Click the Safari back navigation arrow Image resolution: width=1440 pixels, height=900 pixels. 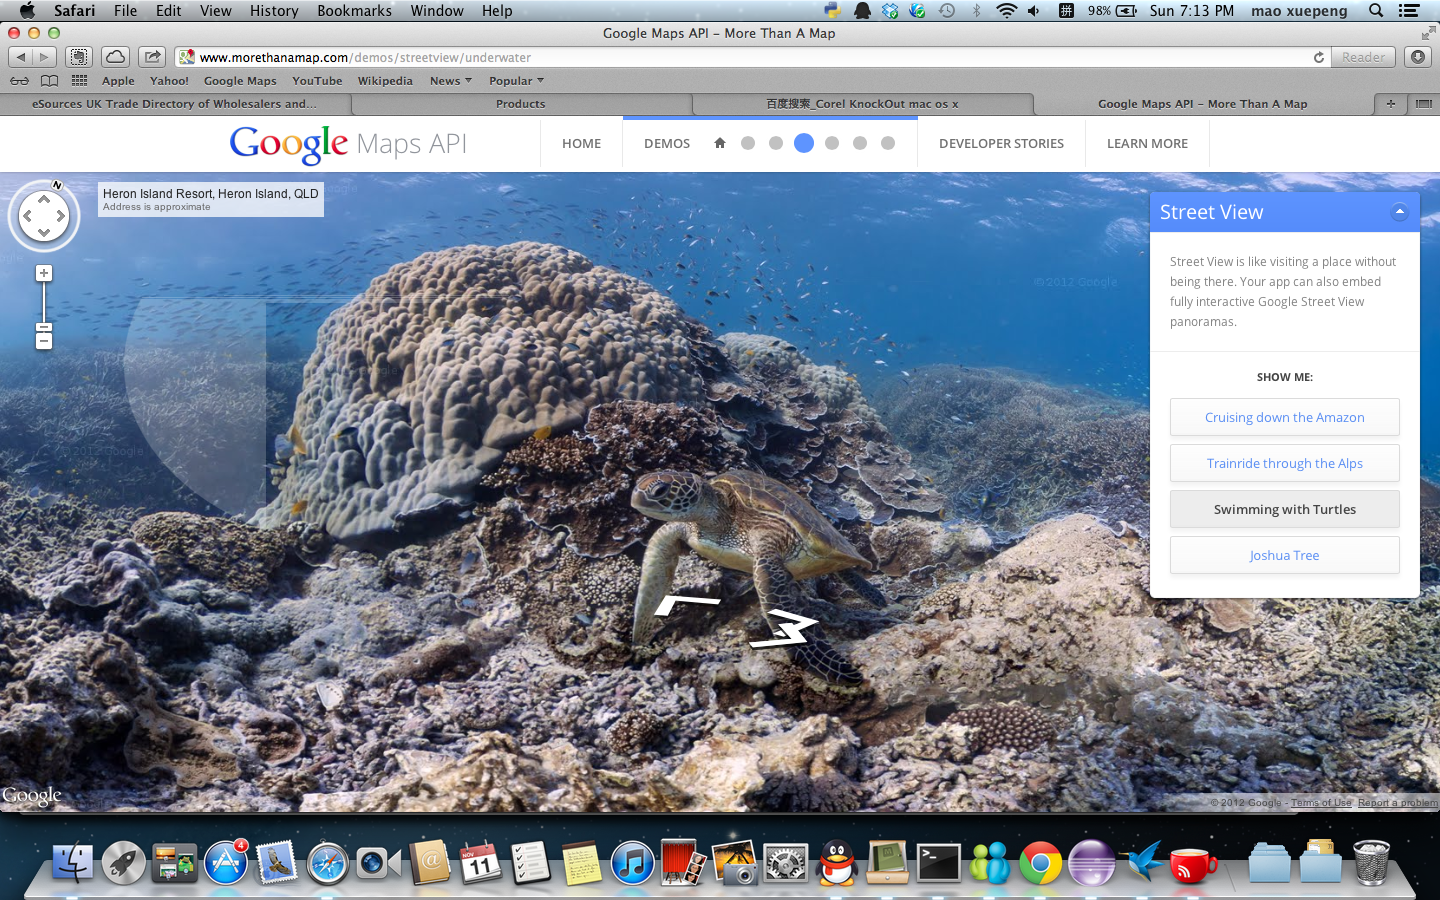click(x=21, y=57)
